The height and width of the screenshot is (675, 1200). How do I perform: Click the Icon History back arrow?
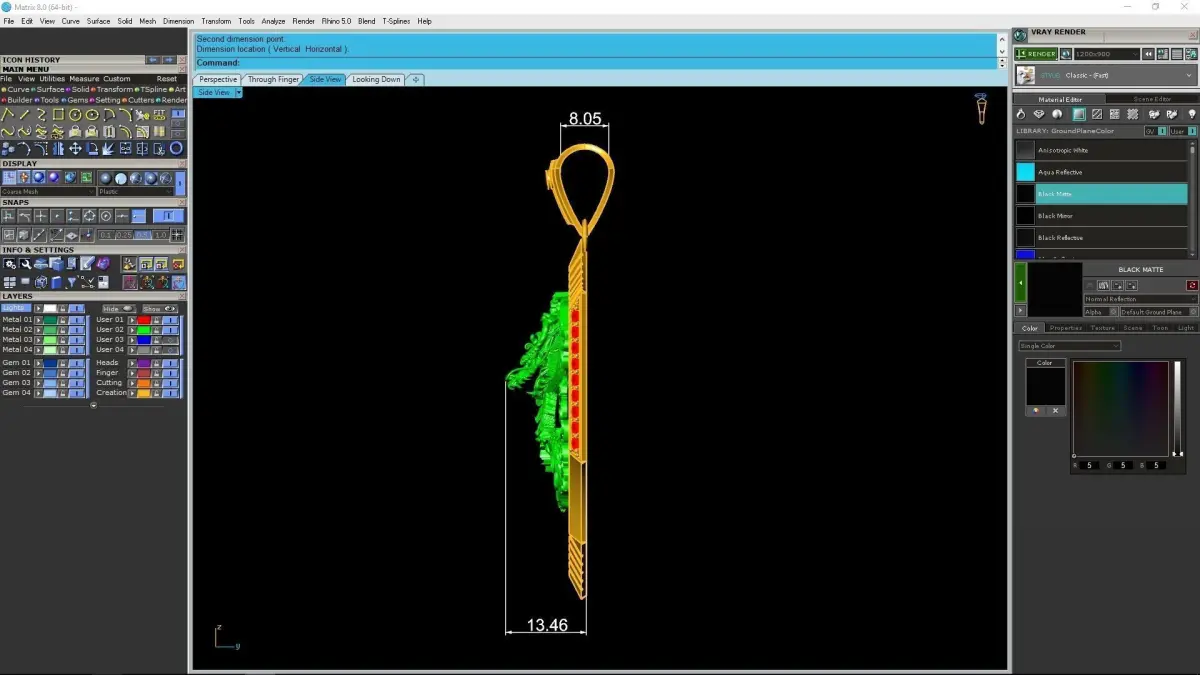153,60
